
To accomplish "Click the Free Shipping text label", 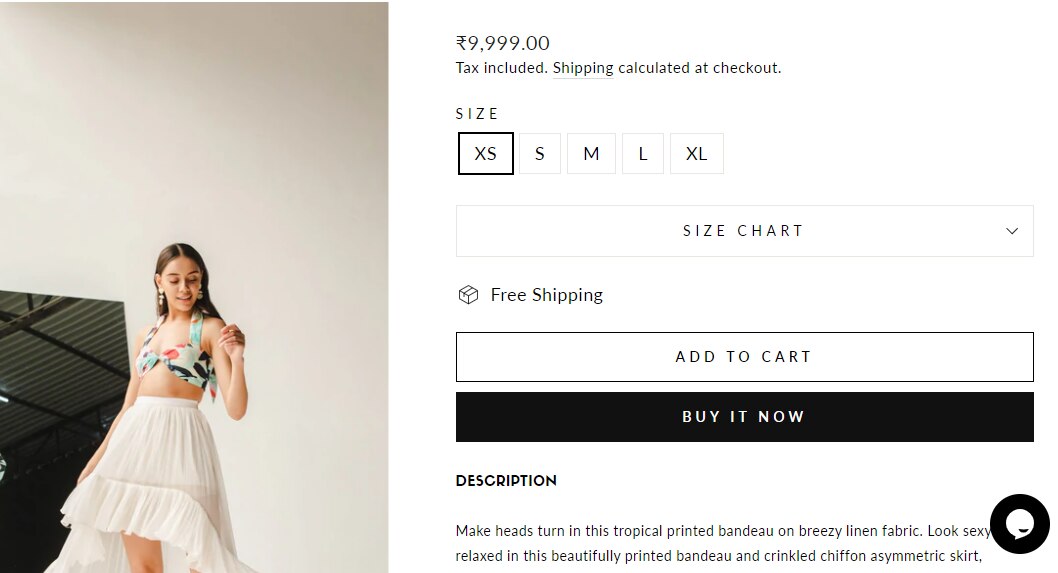I will (546, 295).
